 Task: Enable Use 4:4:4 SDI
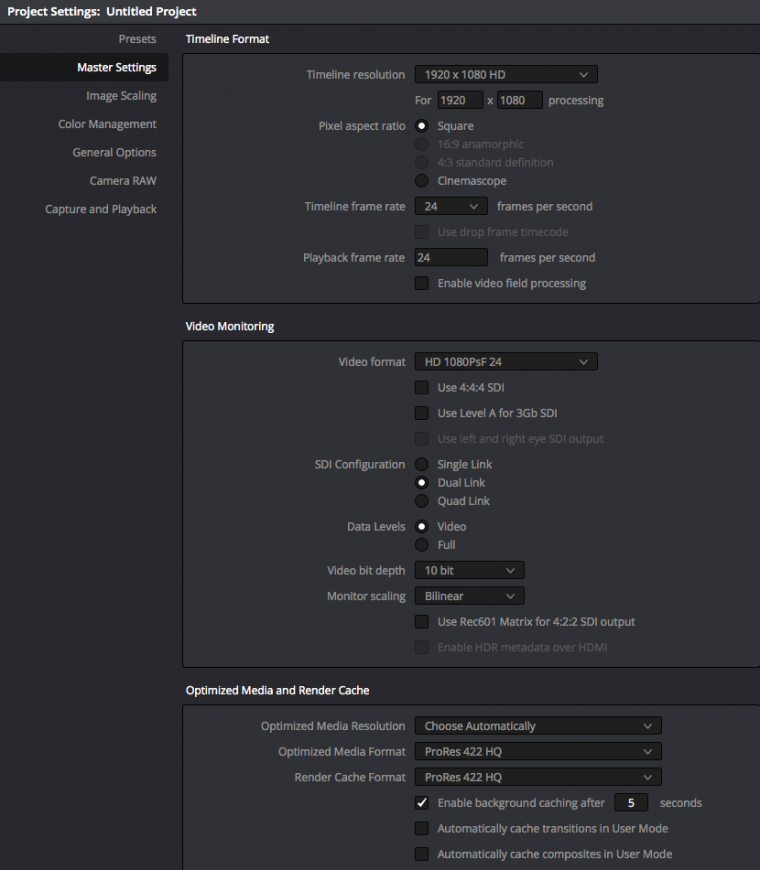pos(422,387)
